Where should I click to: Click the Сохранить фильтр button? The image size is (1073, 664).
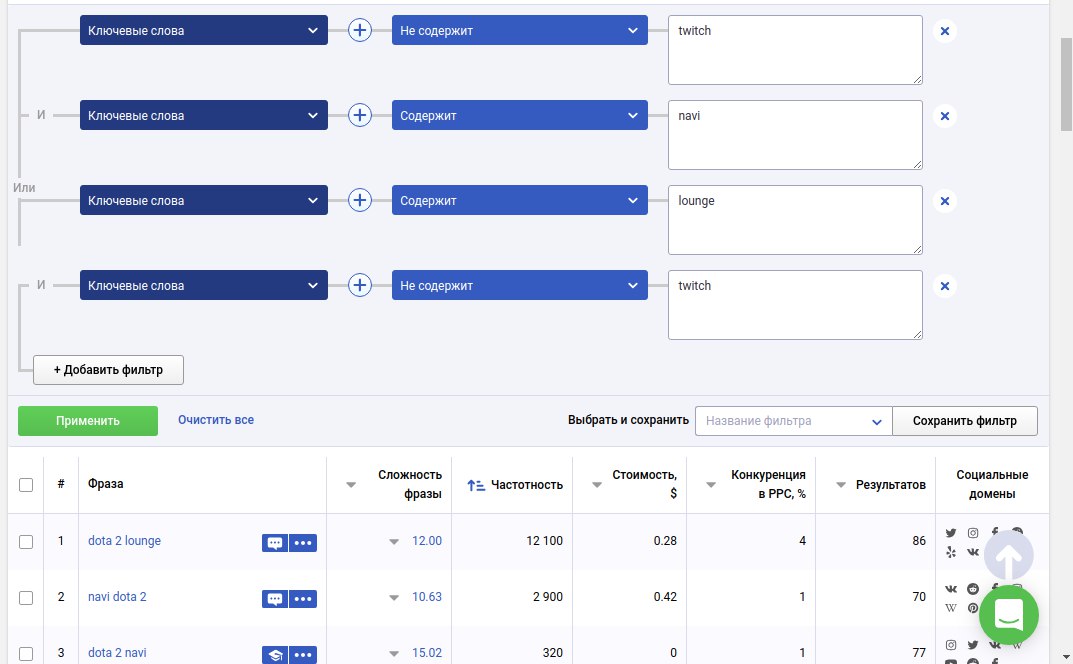click(965, 421)
